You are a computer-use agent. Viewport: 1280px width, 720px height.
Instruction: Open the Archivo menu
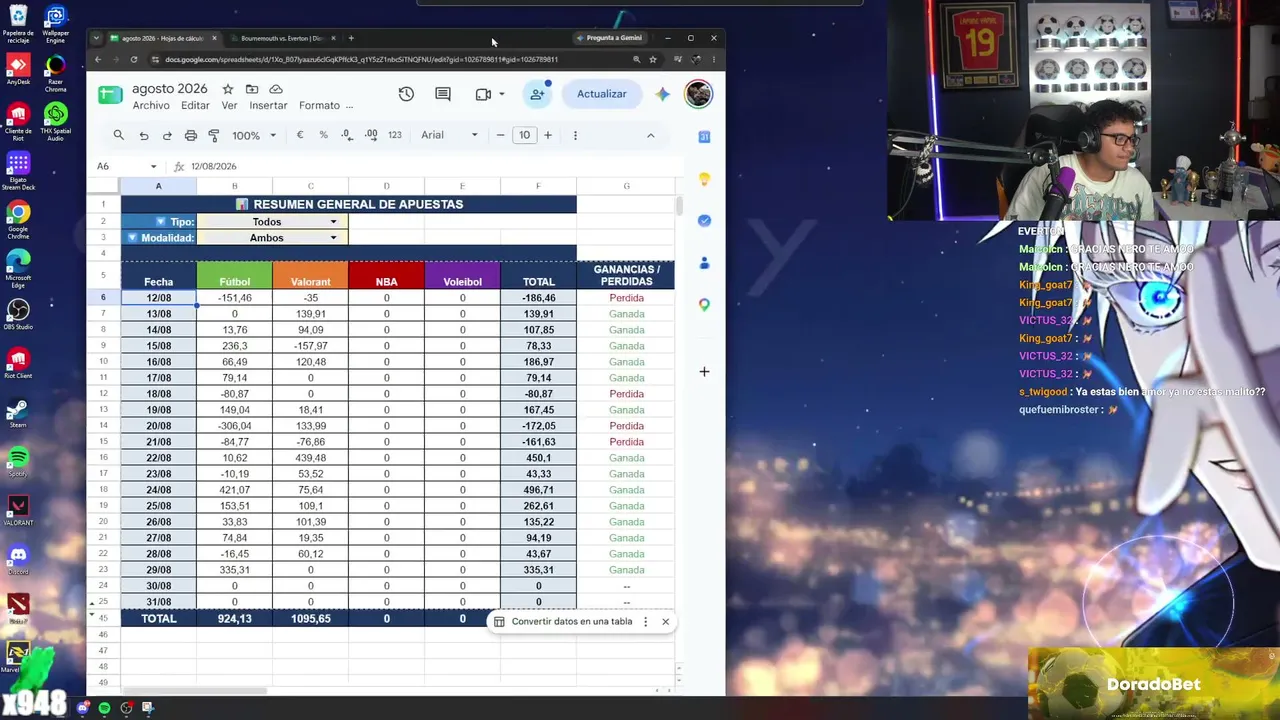pos(151,106)
